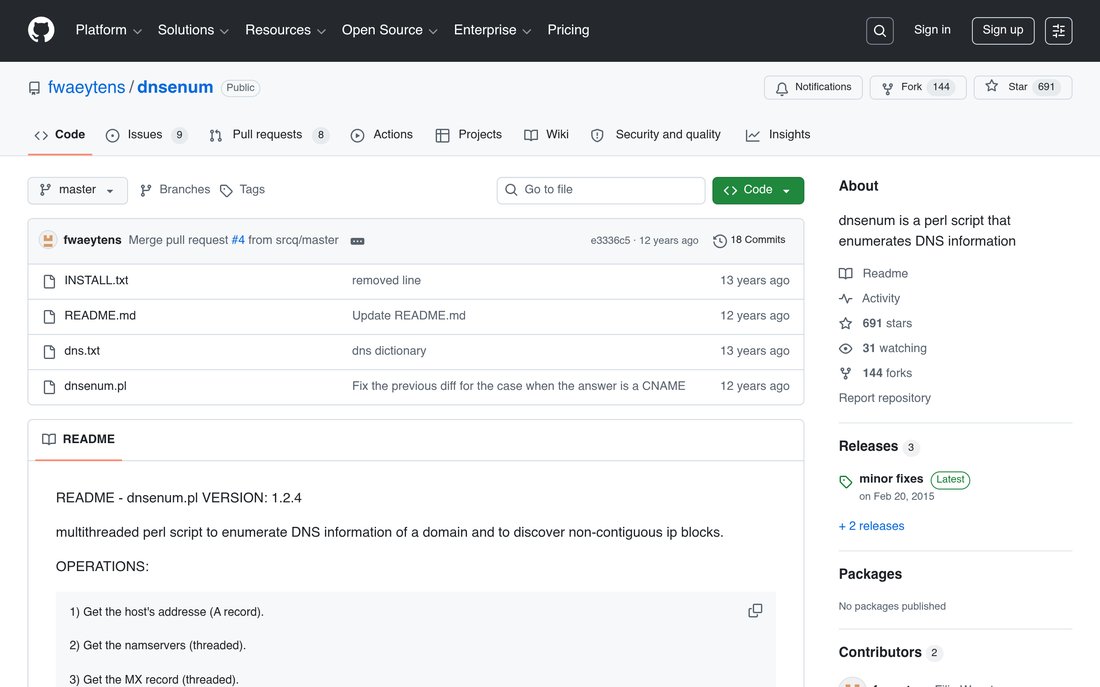The height and width of the screenshot is (687, 1100).
Task: Click the Fork icon
Action: pos(887,88)
